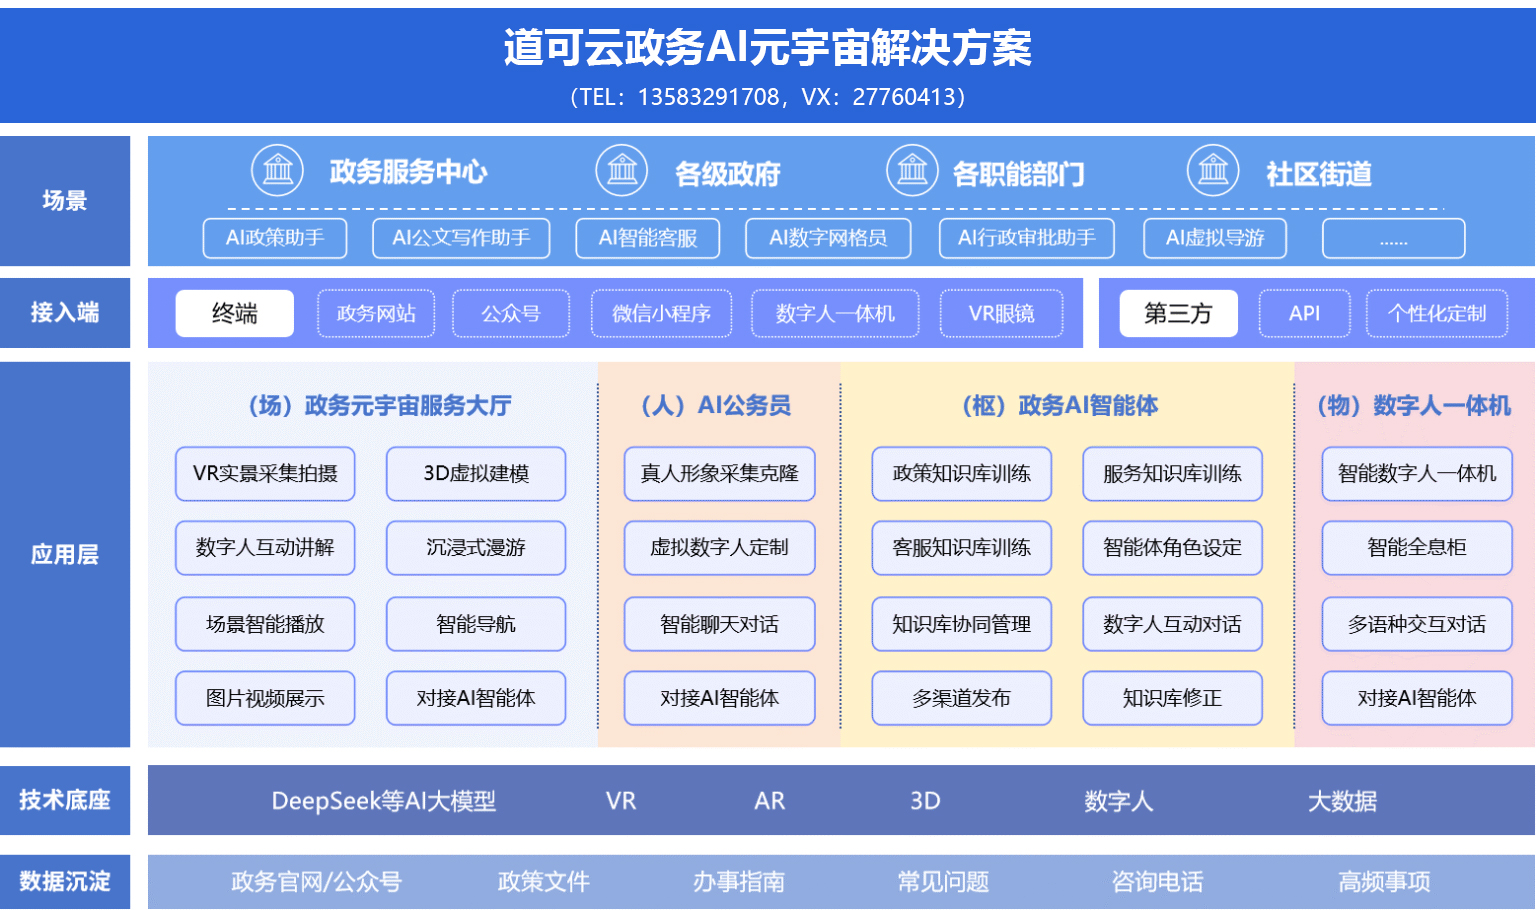The height and width of the screenshot is (910, 1536).
Task: Click the API option
Action: [1304, 314]
